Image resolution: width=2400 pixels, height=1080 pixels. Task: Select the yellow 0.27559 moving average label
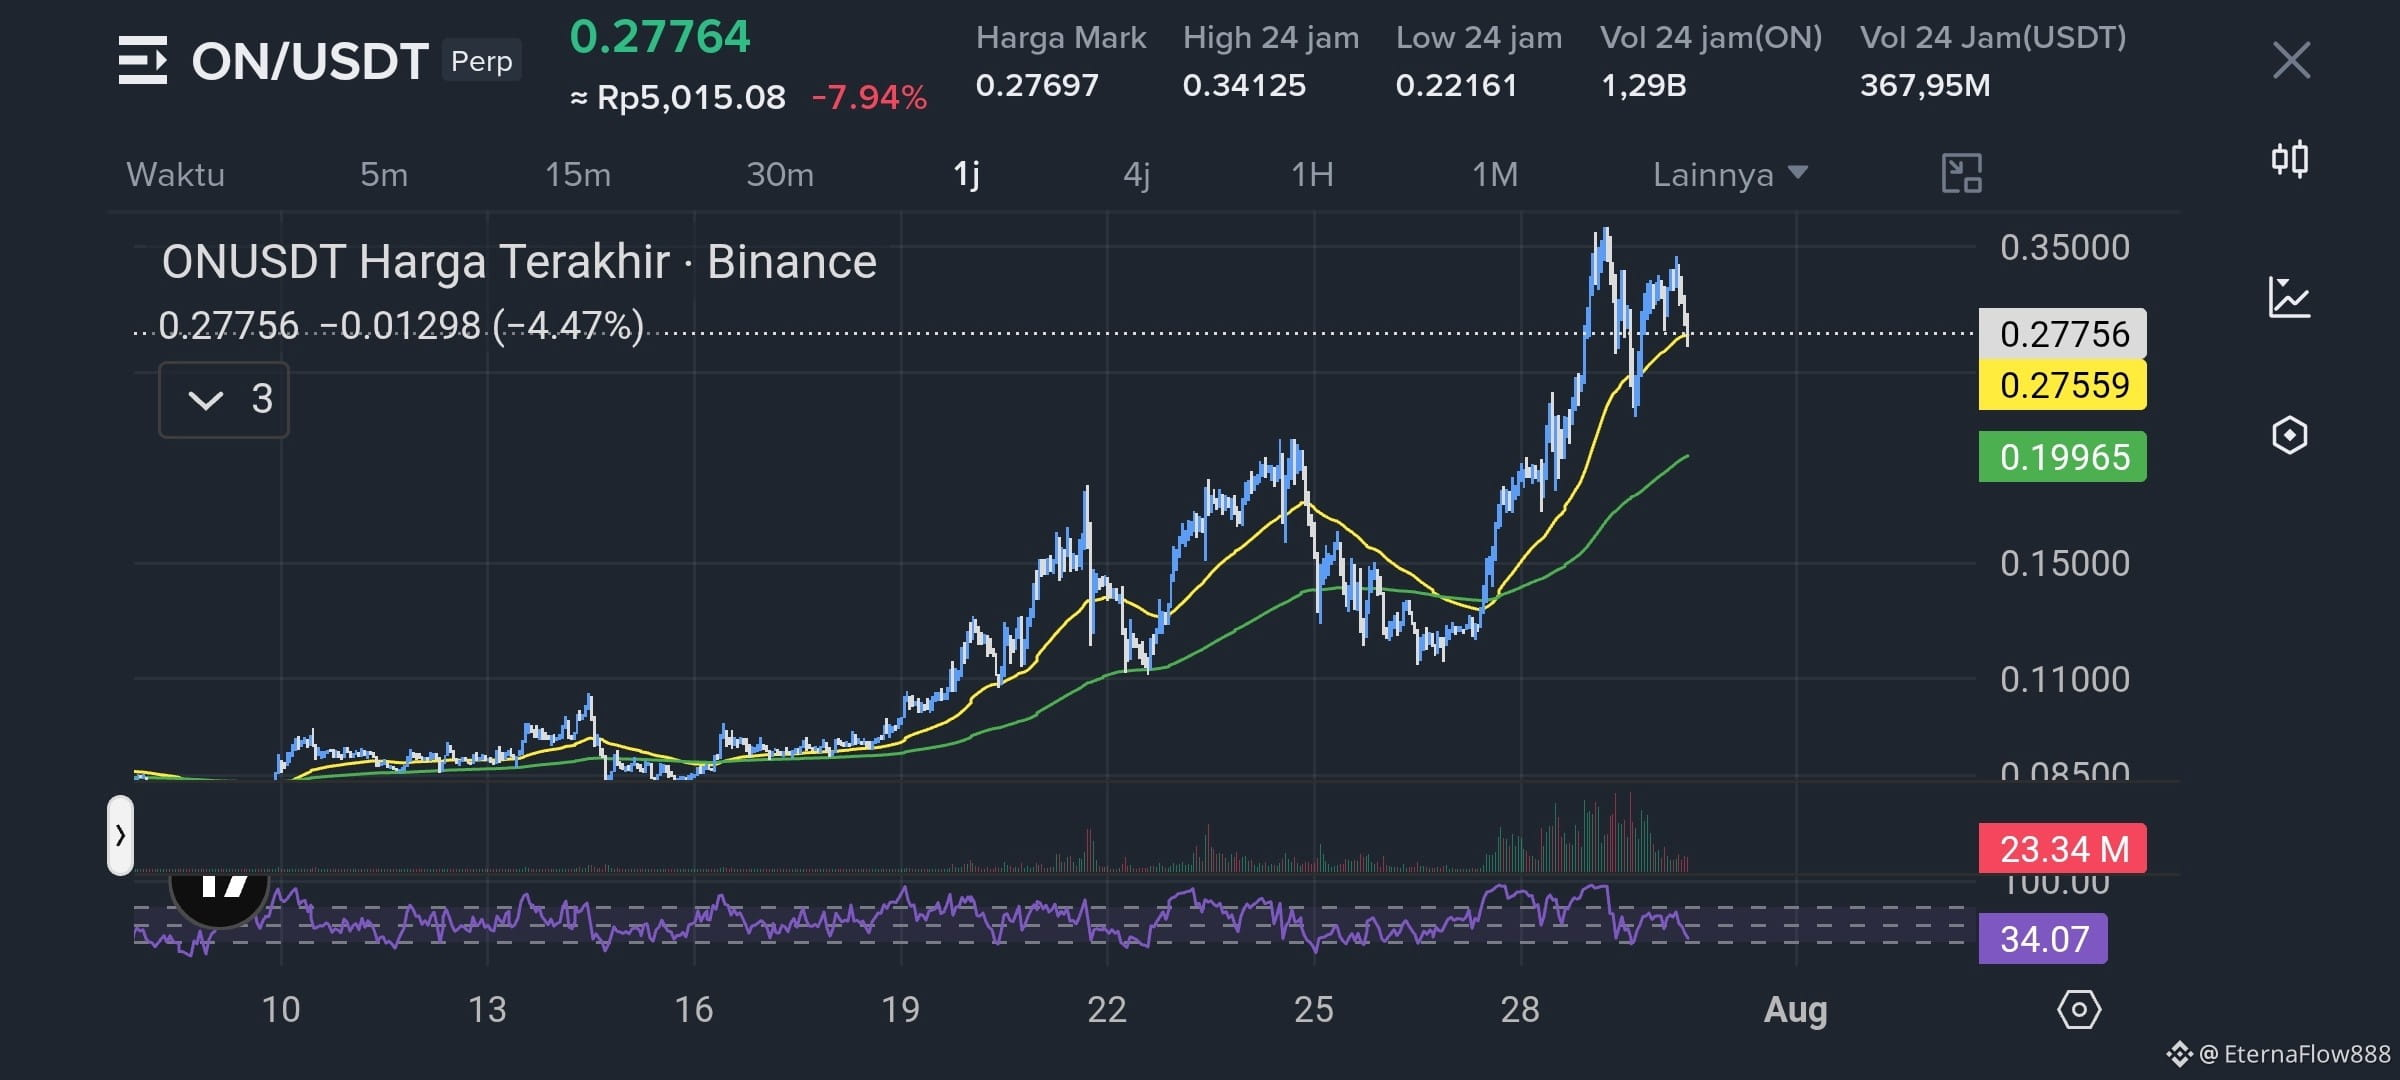2063,385
